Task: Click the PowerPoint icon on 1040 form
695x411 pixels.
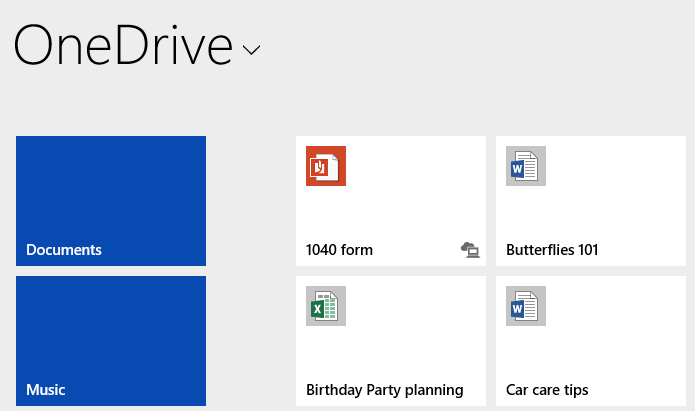Action: (x=325, y=166)
